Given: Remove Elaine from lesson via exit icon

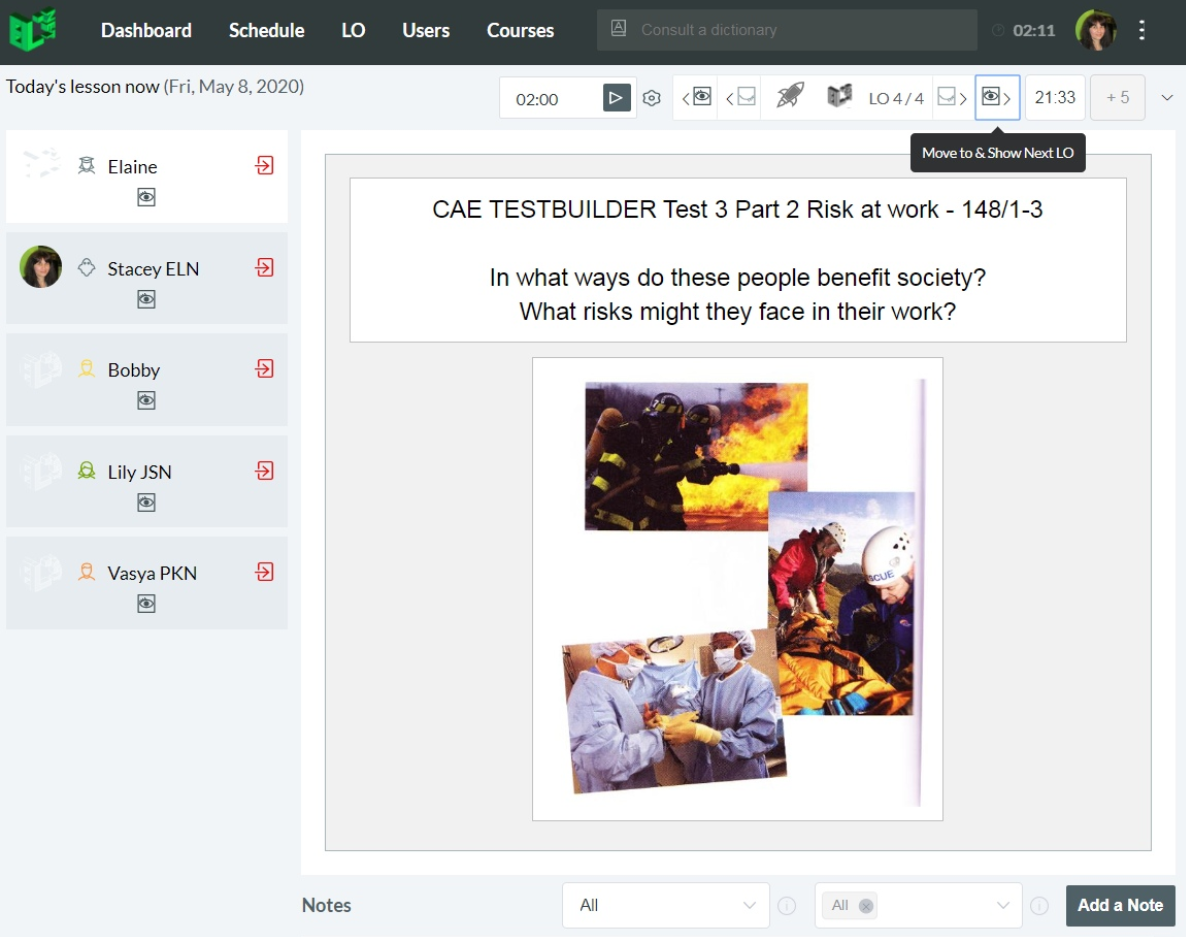Looking at the screenshot, I should [x=265, y=165].
